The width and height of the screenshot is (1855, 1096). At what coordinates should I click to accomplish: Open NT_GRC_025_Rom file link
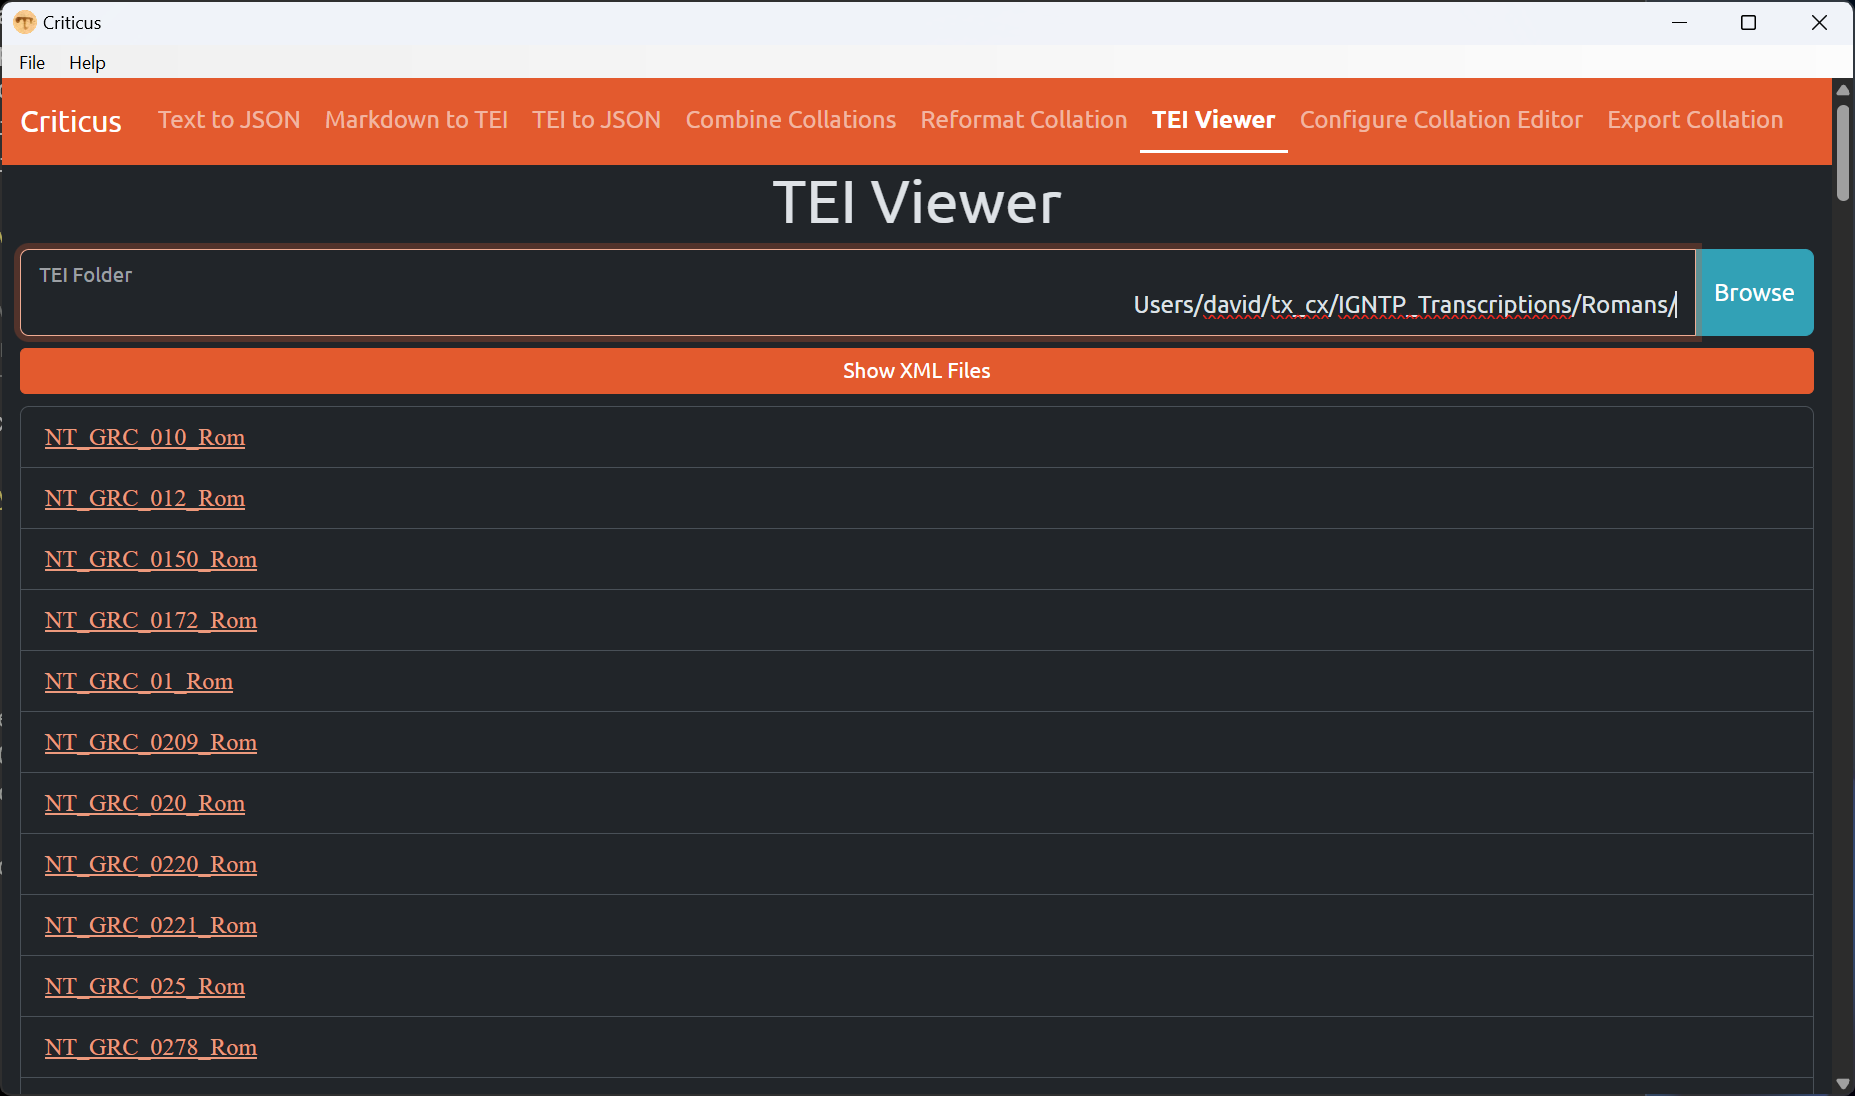(145, 986)
